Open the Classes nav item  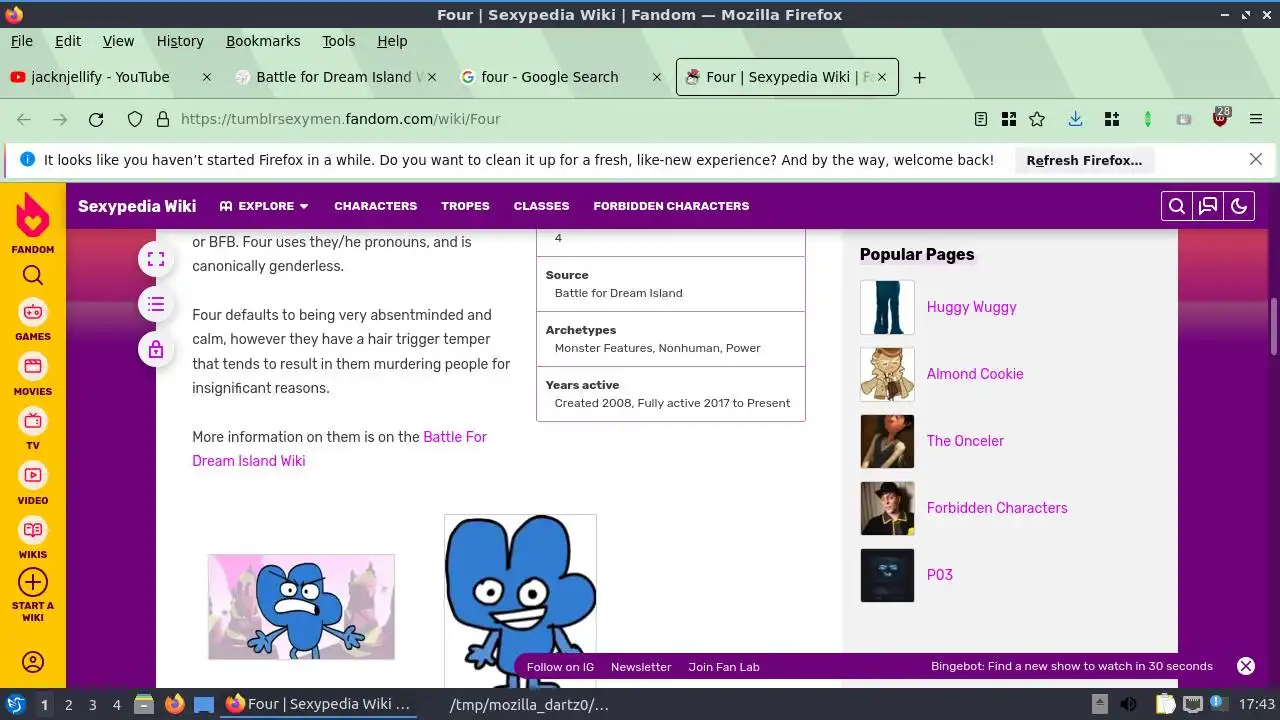pyautogui.click(x=541, y=206)
